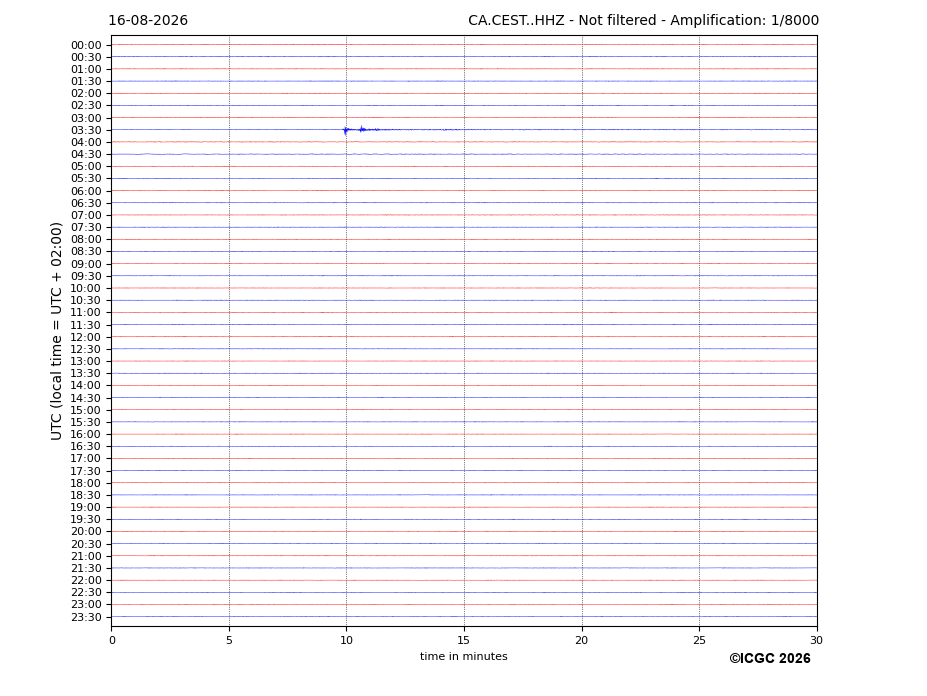
Task: Click the 04:30 time label
Action: tap(86, 154)
